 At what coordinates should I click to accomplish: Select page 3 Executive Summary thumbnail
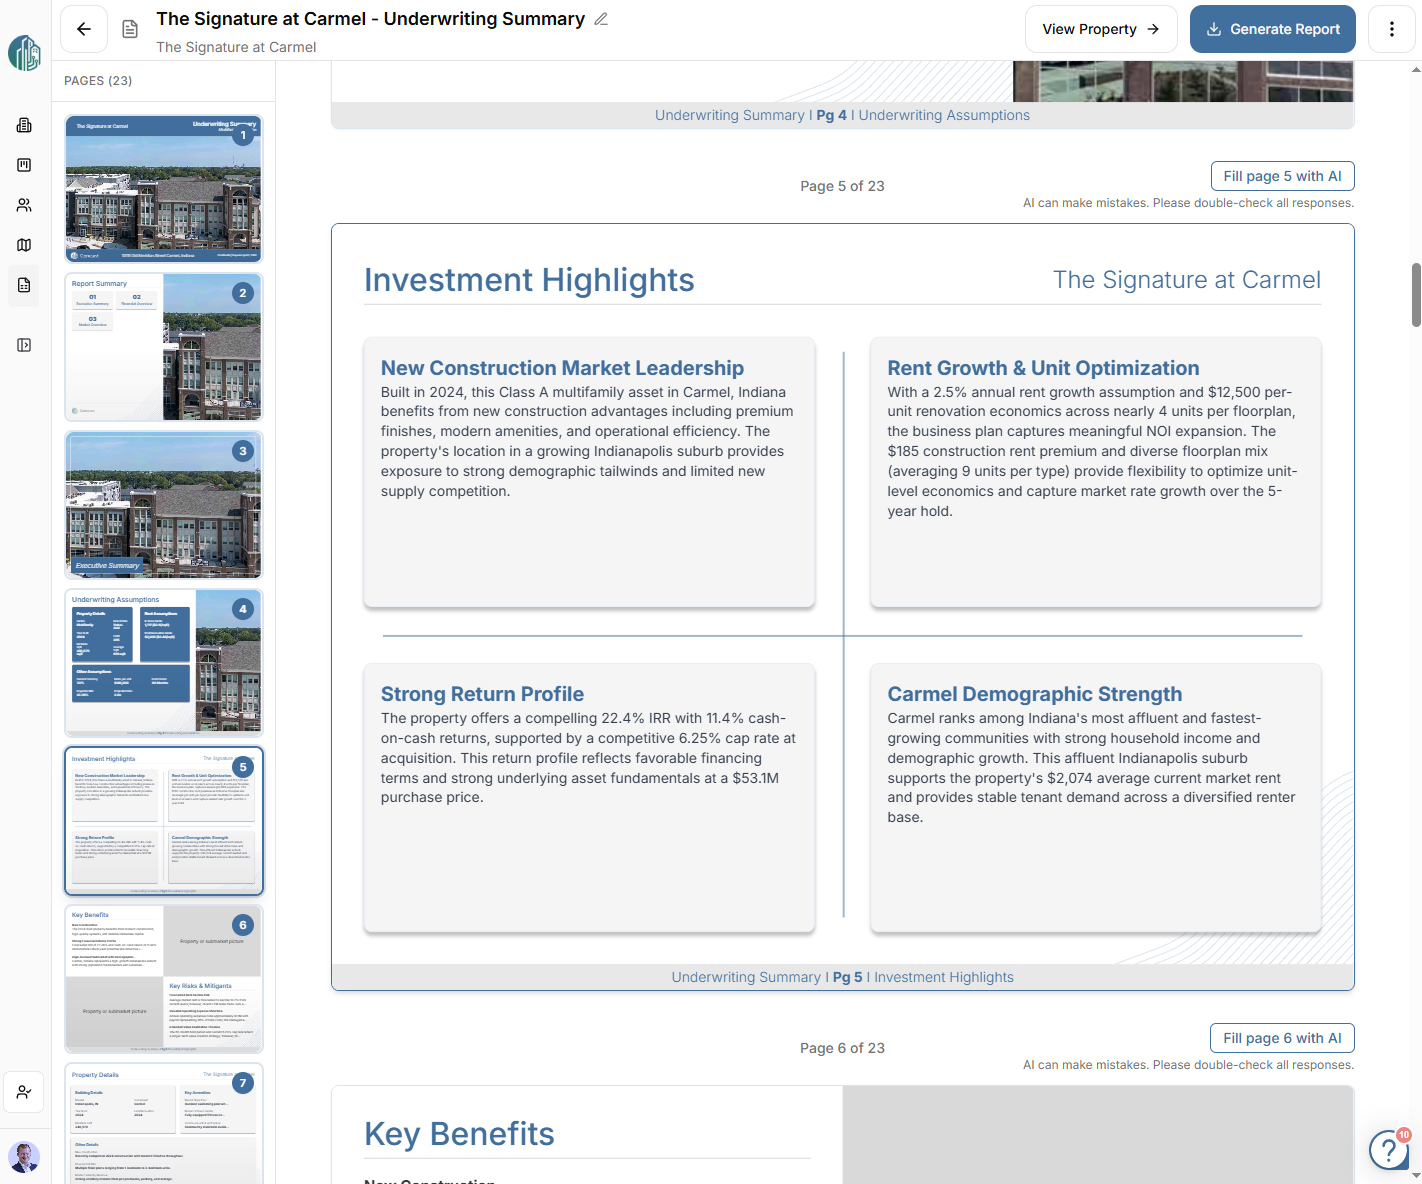(164, 505)
